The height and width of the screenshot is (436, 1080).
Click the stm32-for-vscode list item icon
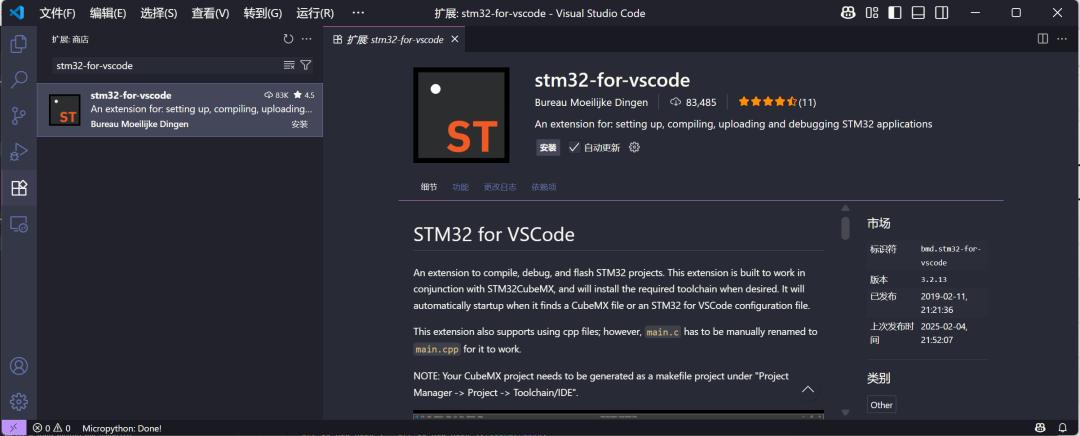(65, 110)
